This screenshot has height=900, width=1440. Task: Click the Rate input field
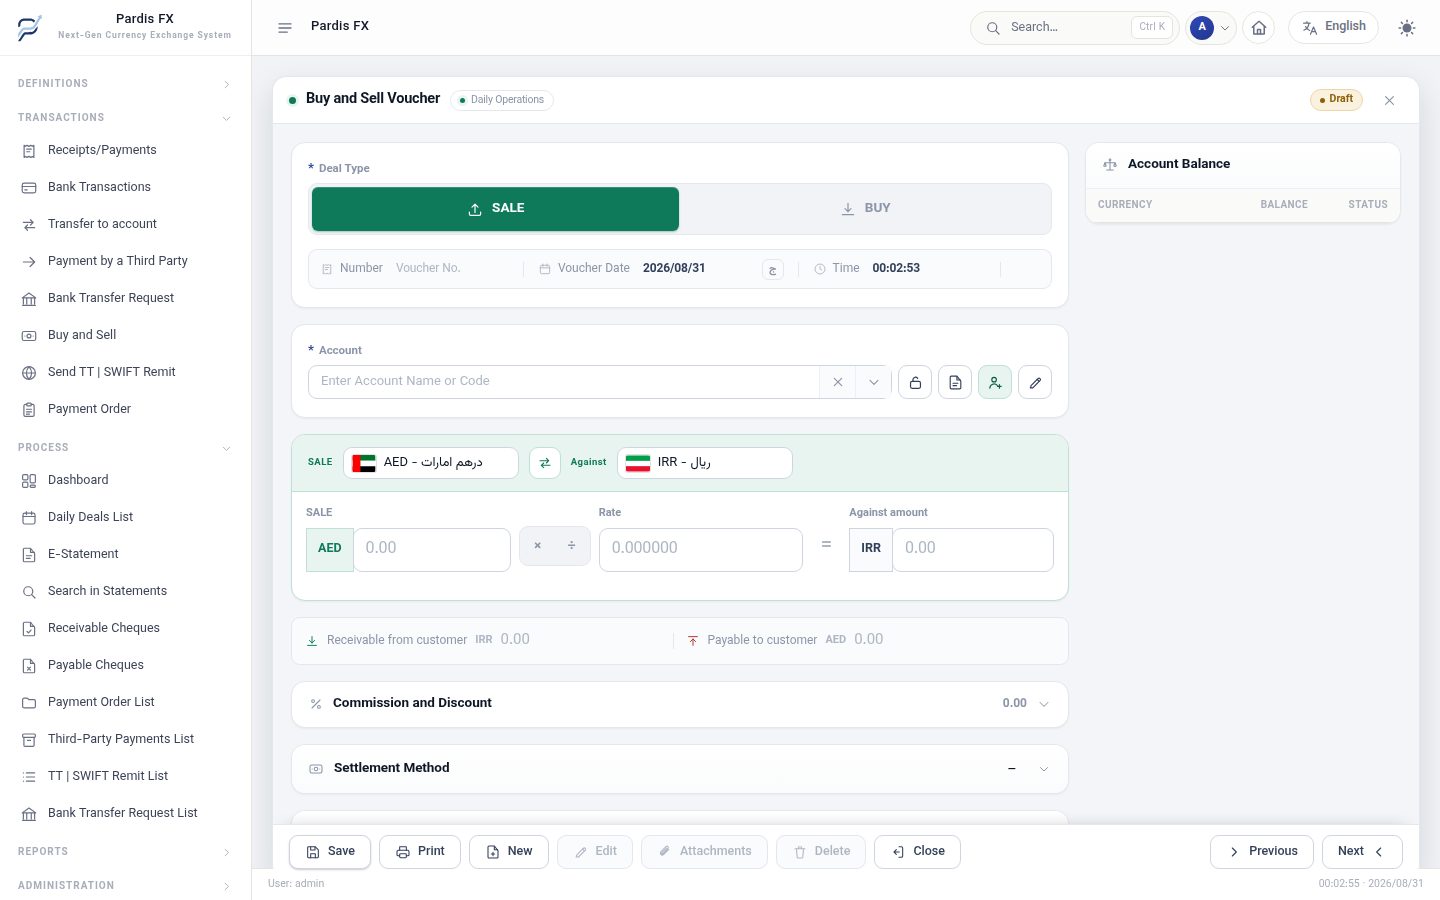701,550
